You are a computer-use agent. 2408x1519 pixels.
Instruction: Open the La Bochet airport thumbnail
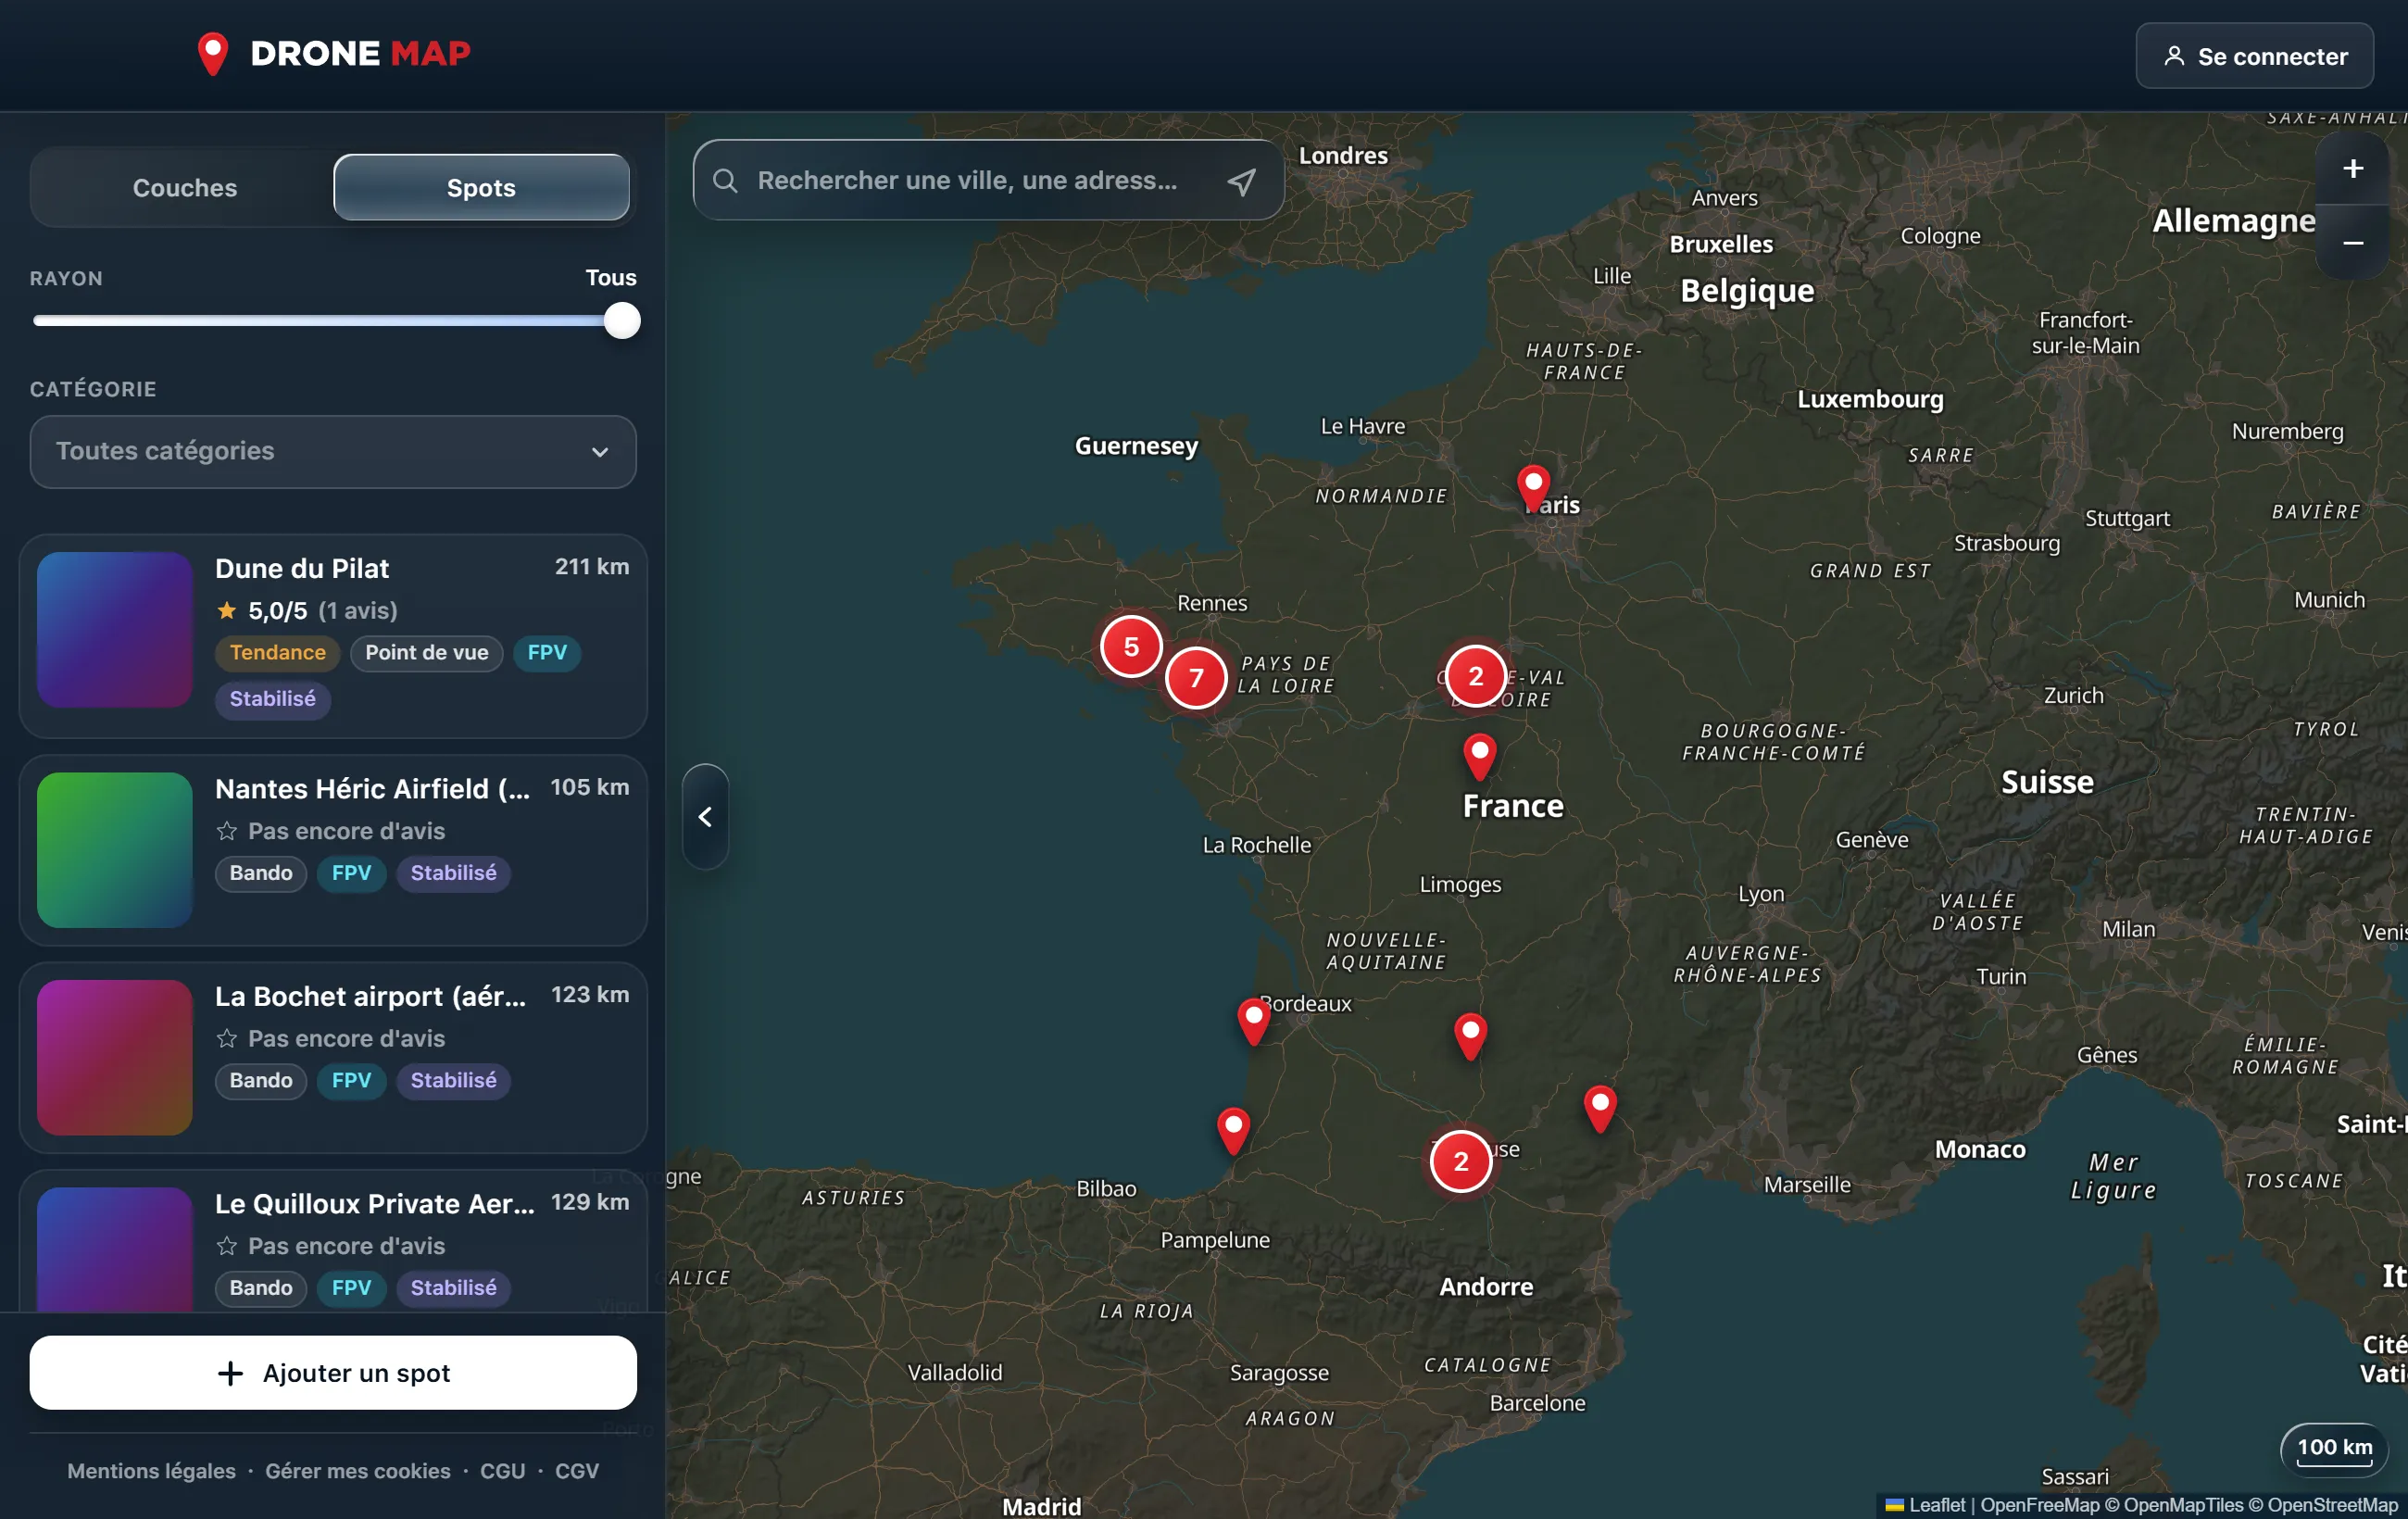tap(114, 1057)
